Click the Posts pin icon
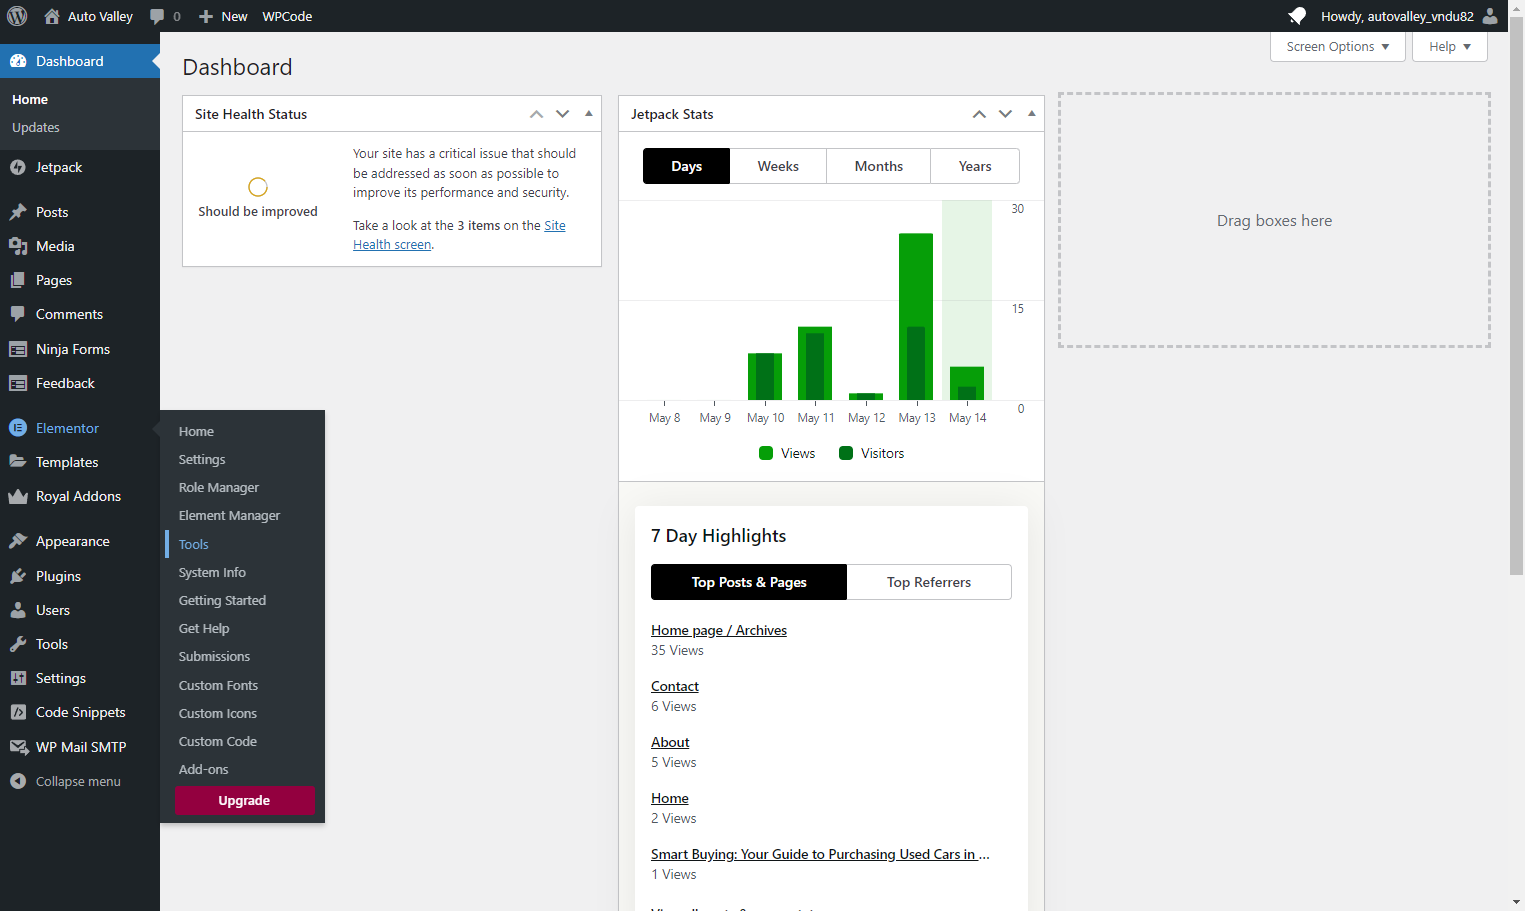The height and width of the screenshot is (911, 1525). [18, 212]
